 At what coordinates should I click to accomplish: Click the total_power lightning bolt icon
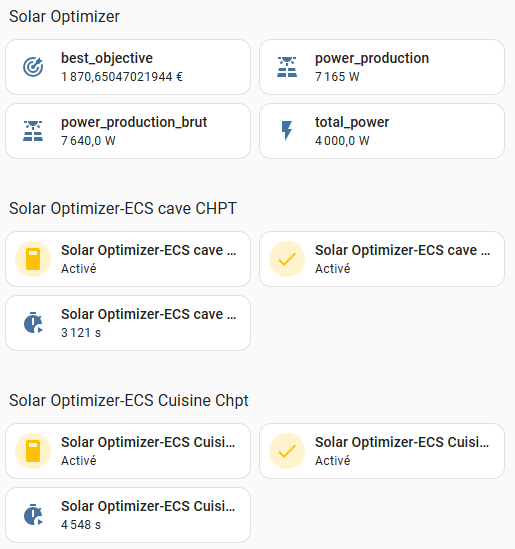(287, 131)
